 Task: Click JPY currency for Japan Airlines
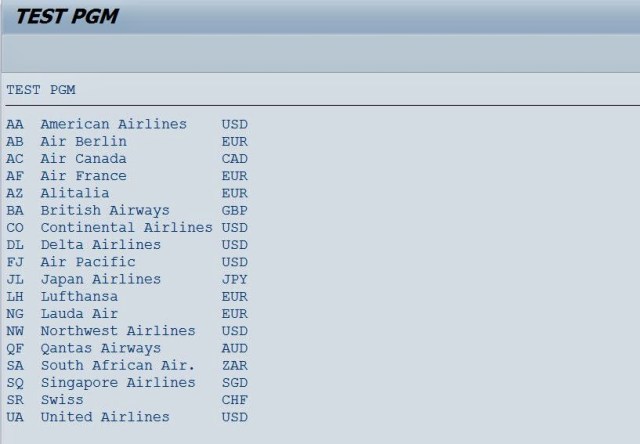(x=234, y=280)
